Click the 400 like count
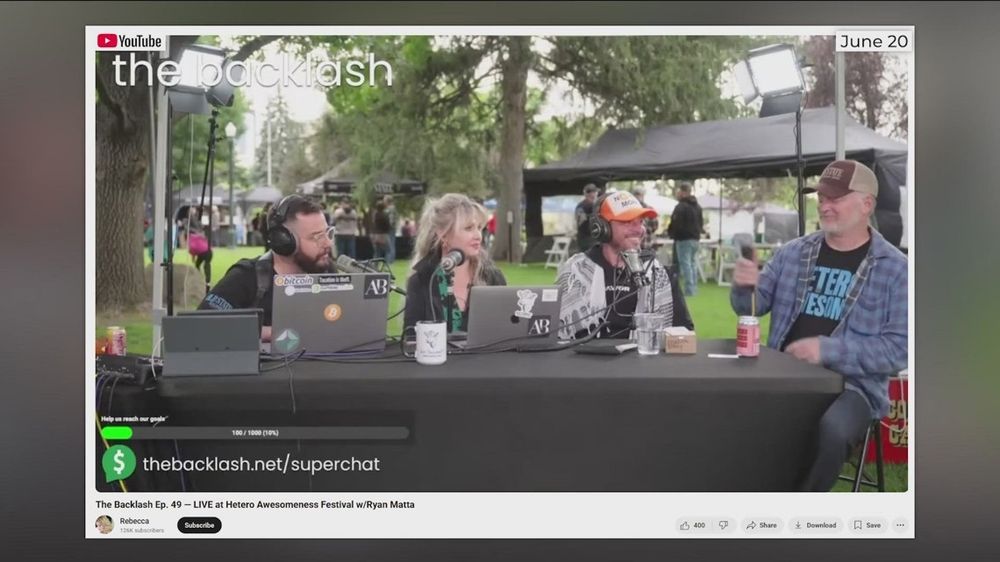Image resolution: width=1000 pixels, height=562 pixels. point(699,525)
